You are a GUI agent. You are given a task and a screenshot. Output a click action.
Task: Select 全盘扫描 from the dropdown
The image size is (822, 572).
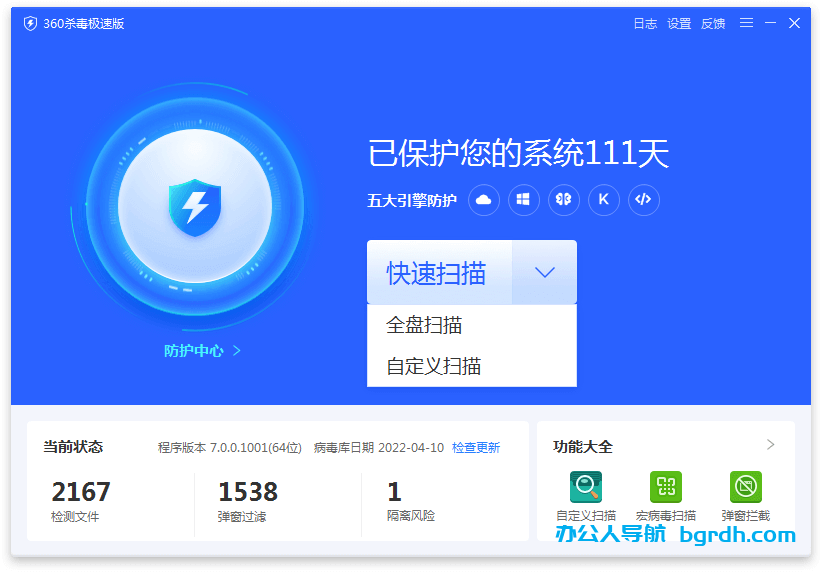tap(472, 325)
